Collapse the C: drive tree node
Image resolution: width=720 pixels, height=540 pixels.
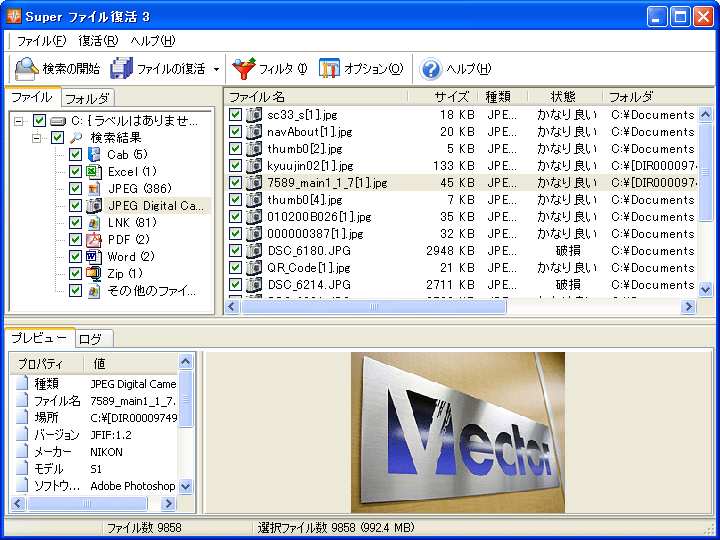coord(19,121)
